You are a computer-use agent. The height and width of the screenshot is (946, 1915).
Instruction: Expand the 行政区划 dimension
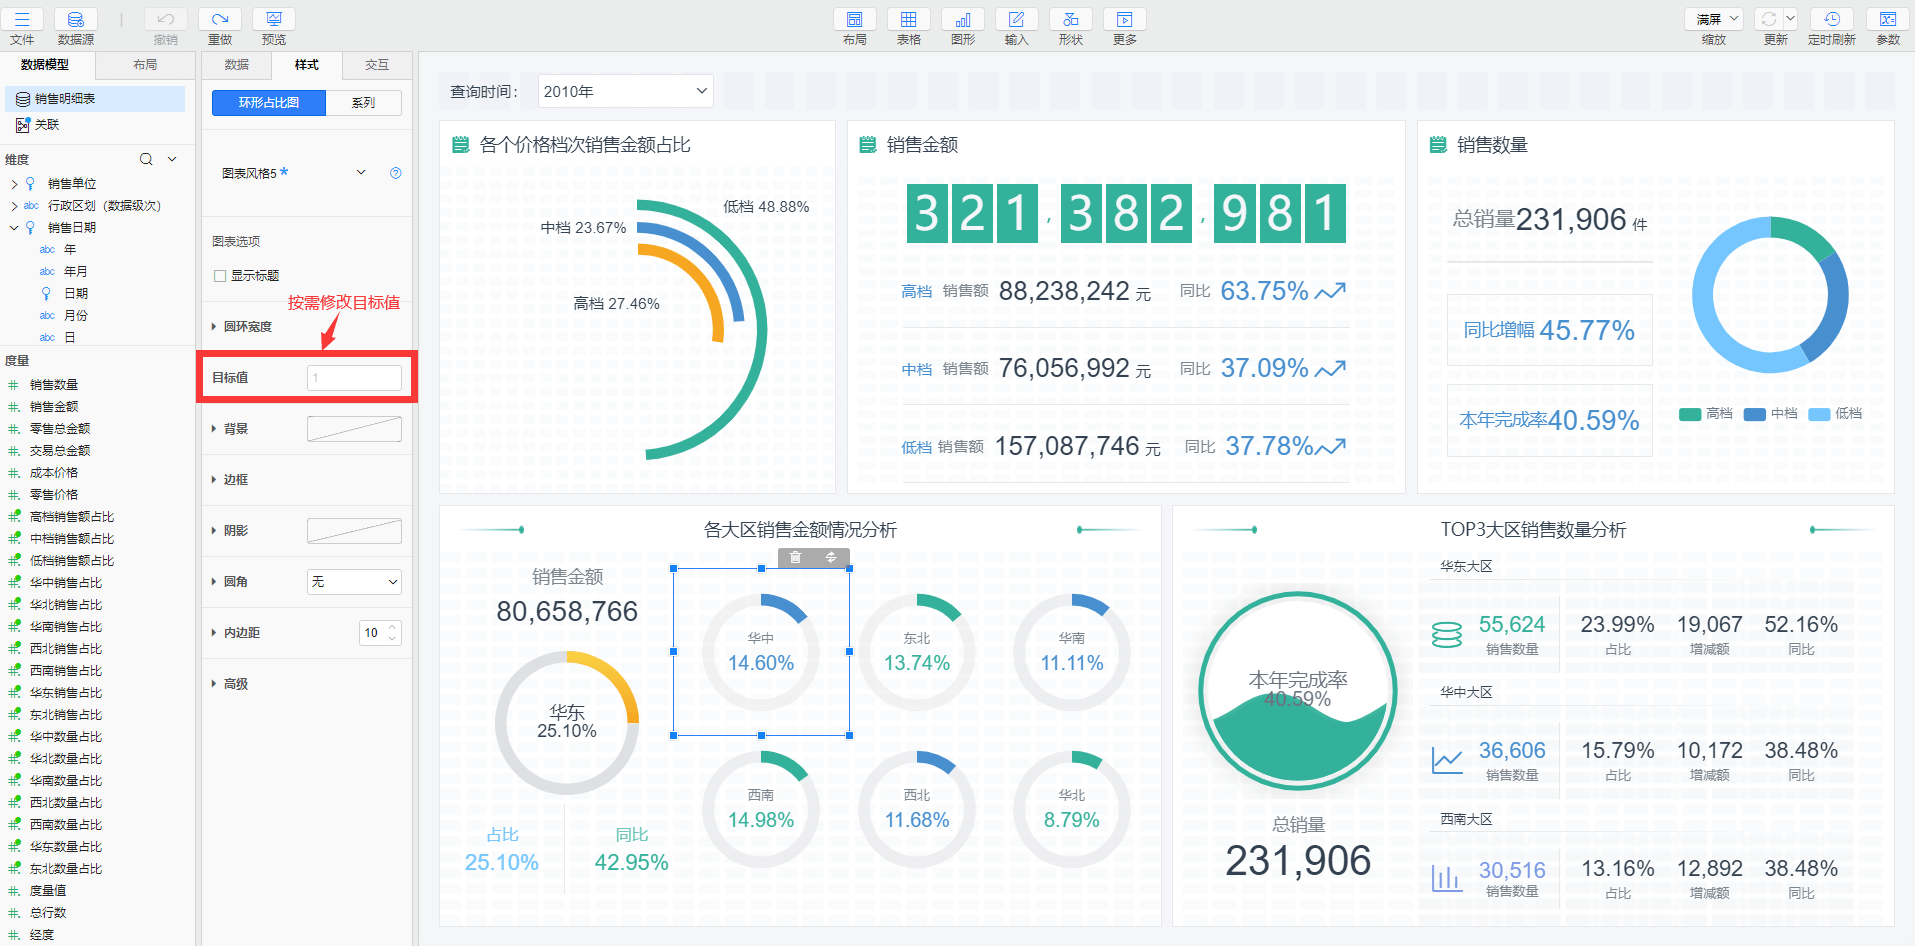coord(14,206)
